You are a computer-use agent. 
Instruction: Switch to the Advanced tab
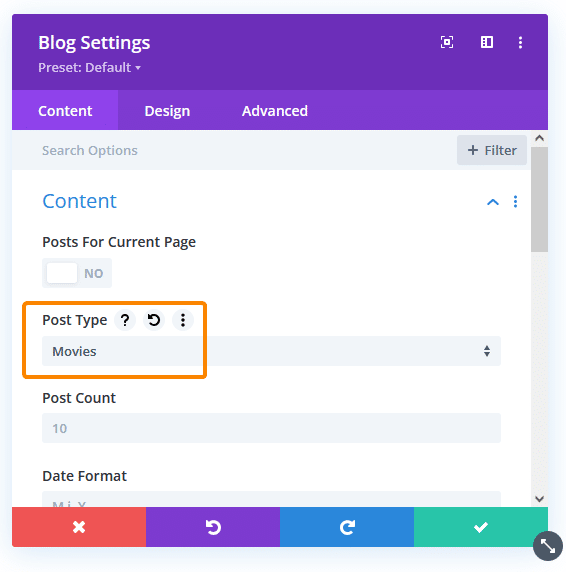[275, 111]
